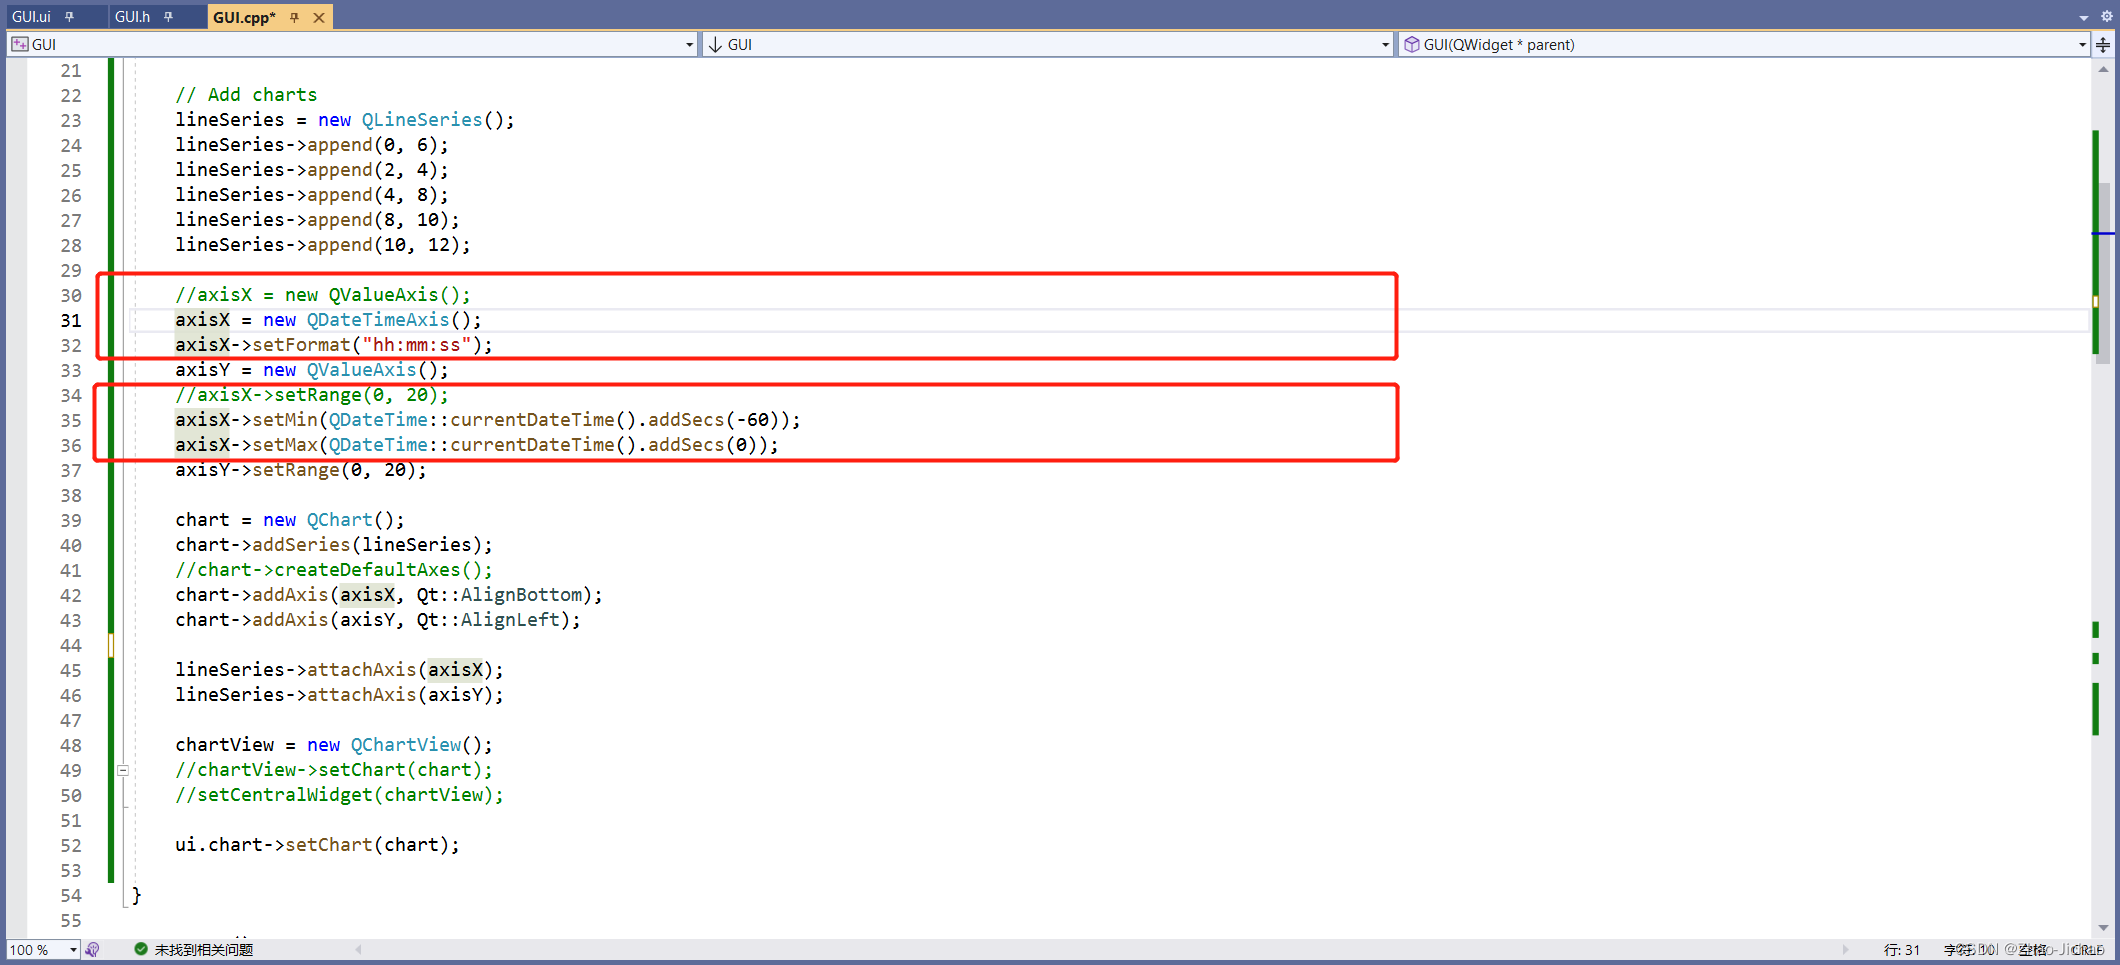Show the active files list dropdown arrow
2120x965 pixels.
point(2083,17)
